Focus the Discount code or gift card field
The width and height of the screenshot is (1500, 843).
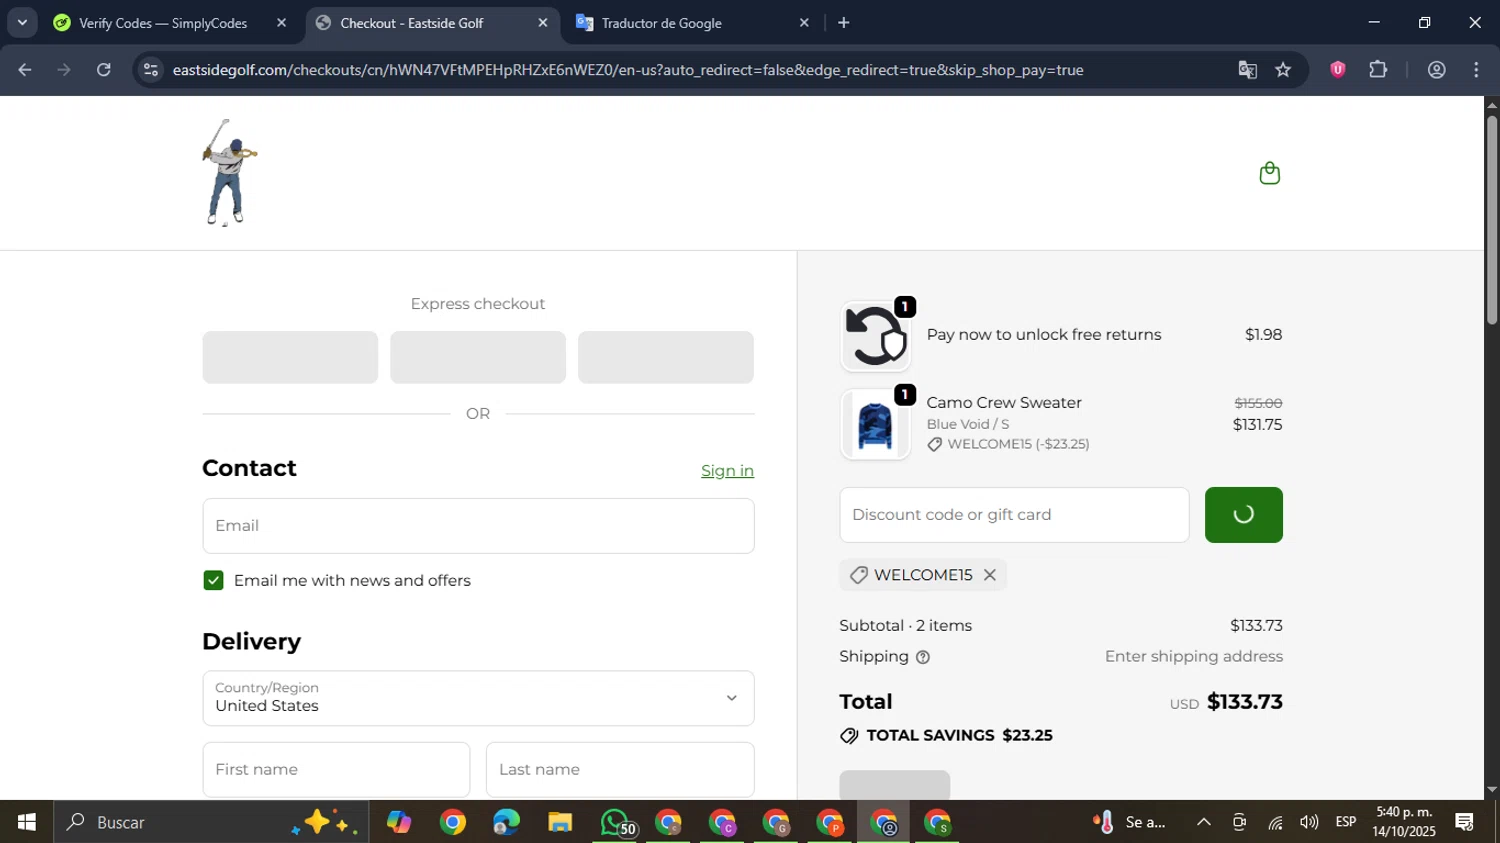coord(1014,515)
